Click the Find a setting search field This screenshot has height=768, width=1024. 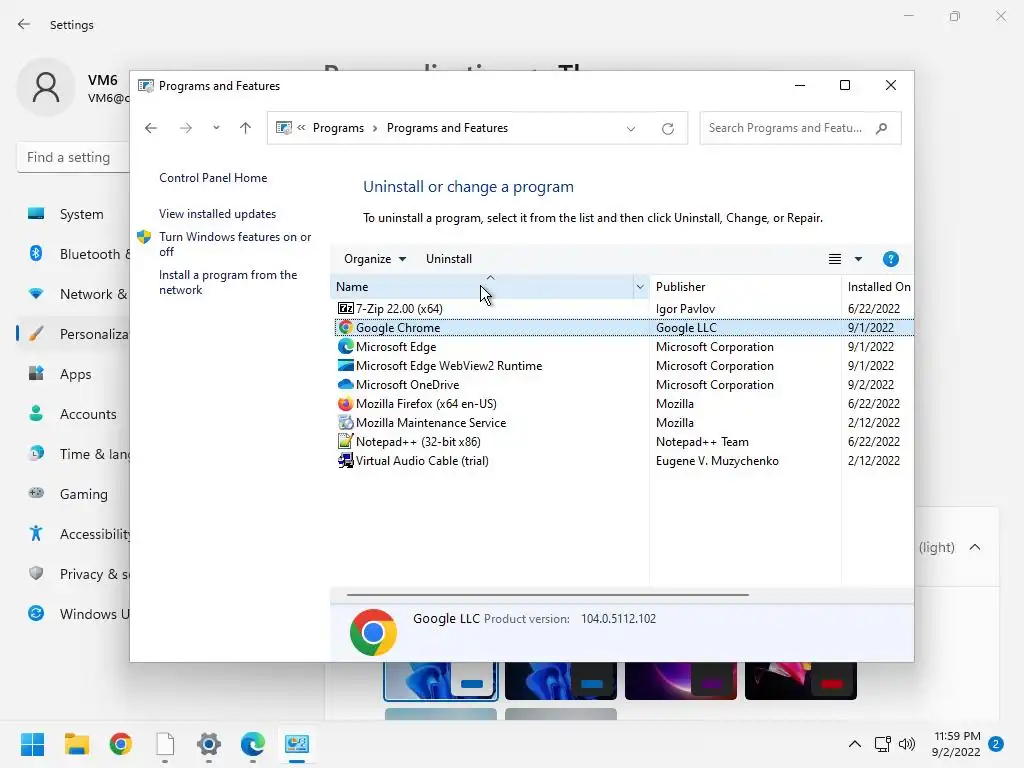point(73,157)
